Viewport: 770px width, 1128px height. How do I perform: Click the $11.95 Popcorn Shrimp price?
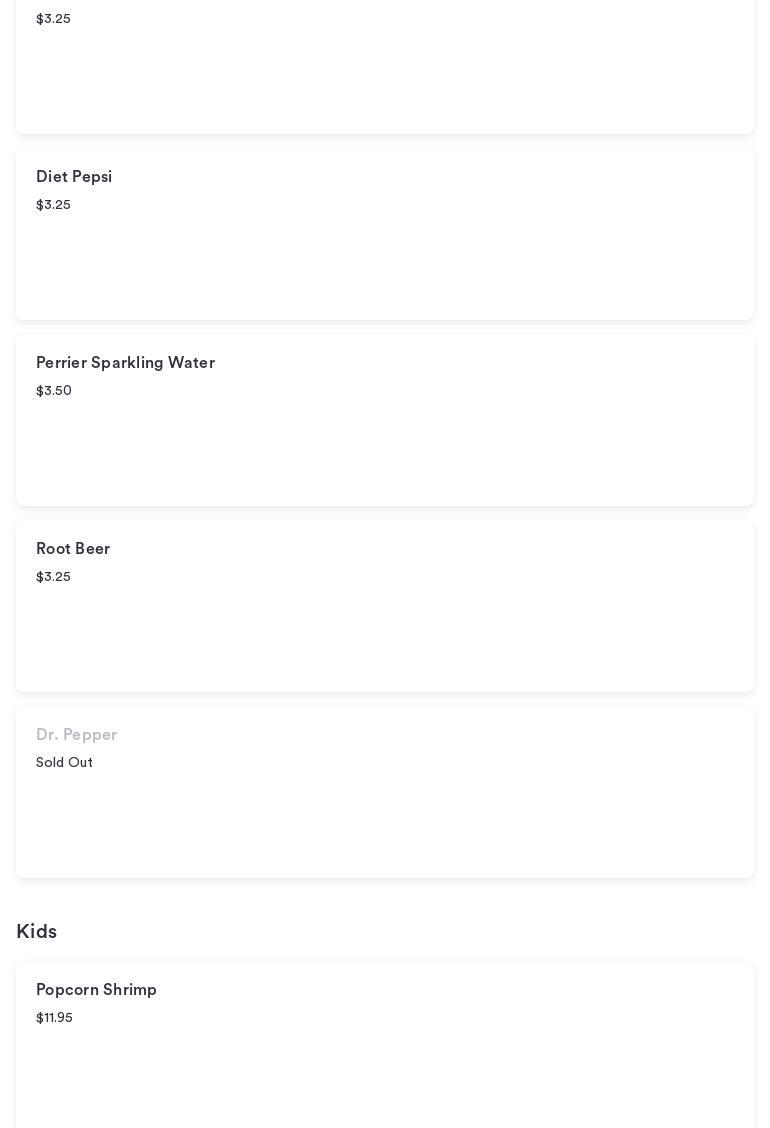(x=54, y=1018)
